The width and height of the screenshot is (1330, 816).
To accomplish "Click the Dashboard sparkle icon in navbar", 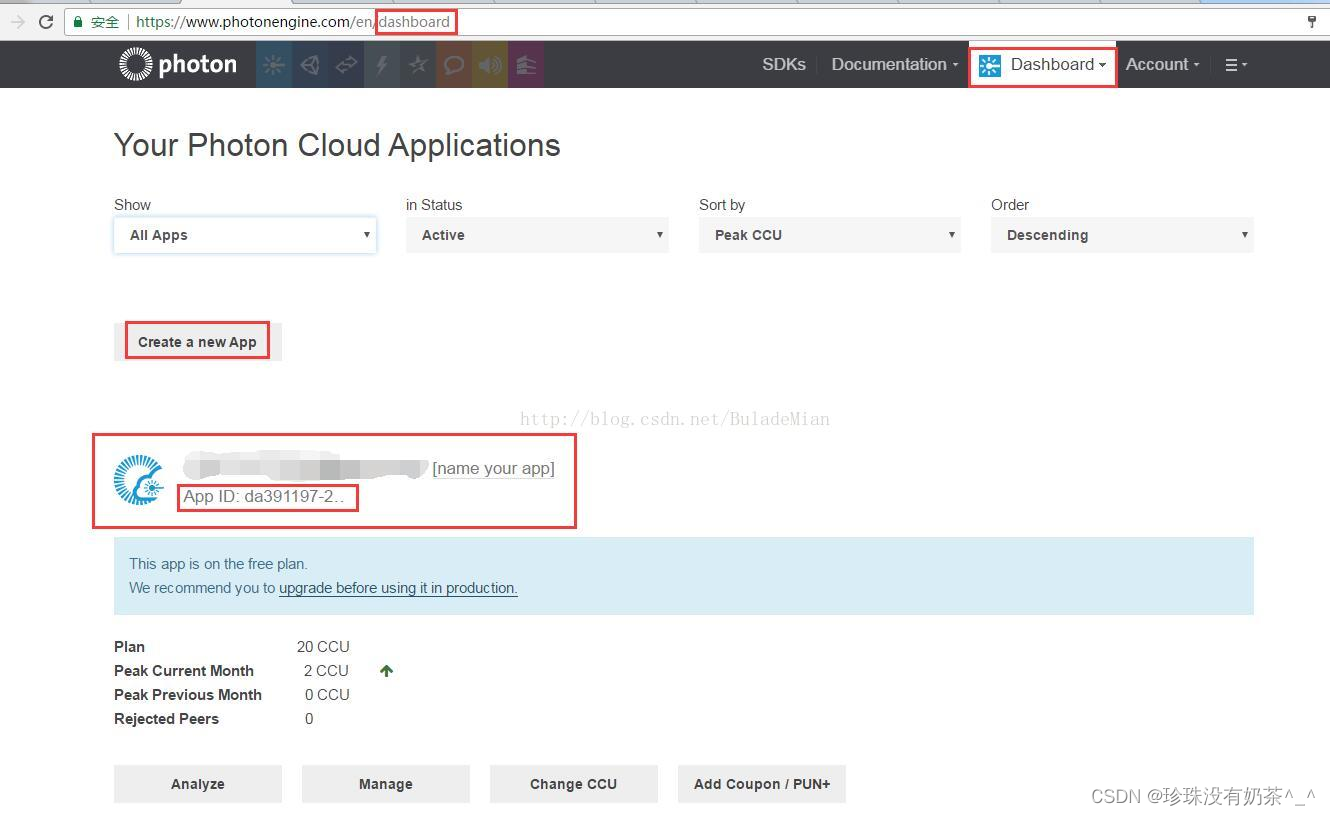I will pos(990,65).
